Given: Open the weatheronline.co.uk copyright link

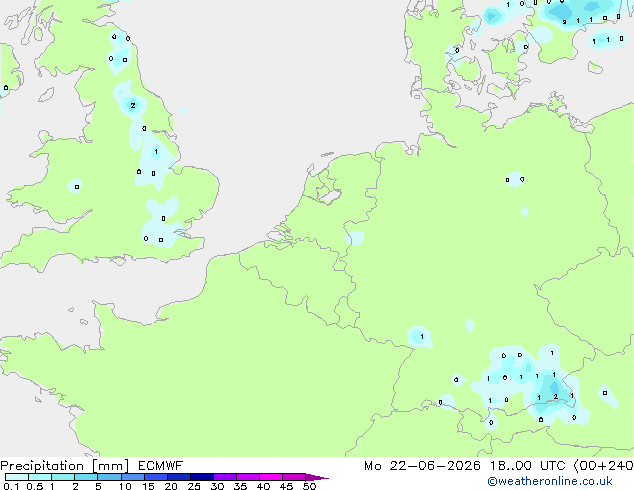Looking at the screenshot, I should coord(549,481).
